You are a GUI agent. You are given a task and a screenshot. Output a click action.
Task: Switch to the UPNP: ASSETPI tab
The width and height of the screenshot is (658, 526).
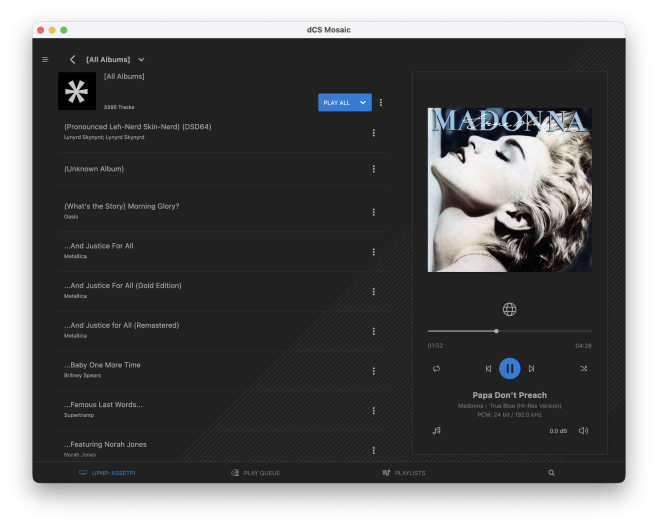[107, 473]
